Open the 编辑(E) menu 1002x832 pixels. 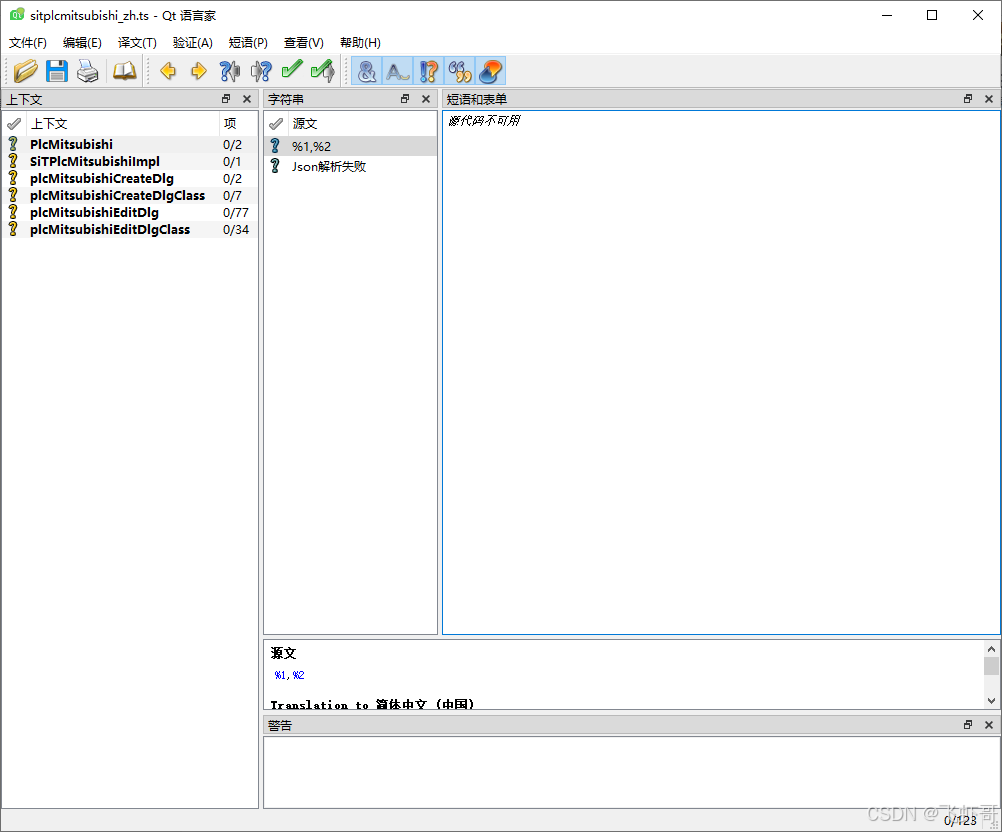[x=82, y=43]
